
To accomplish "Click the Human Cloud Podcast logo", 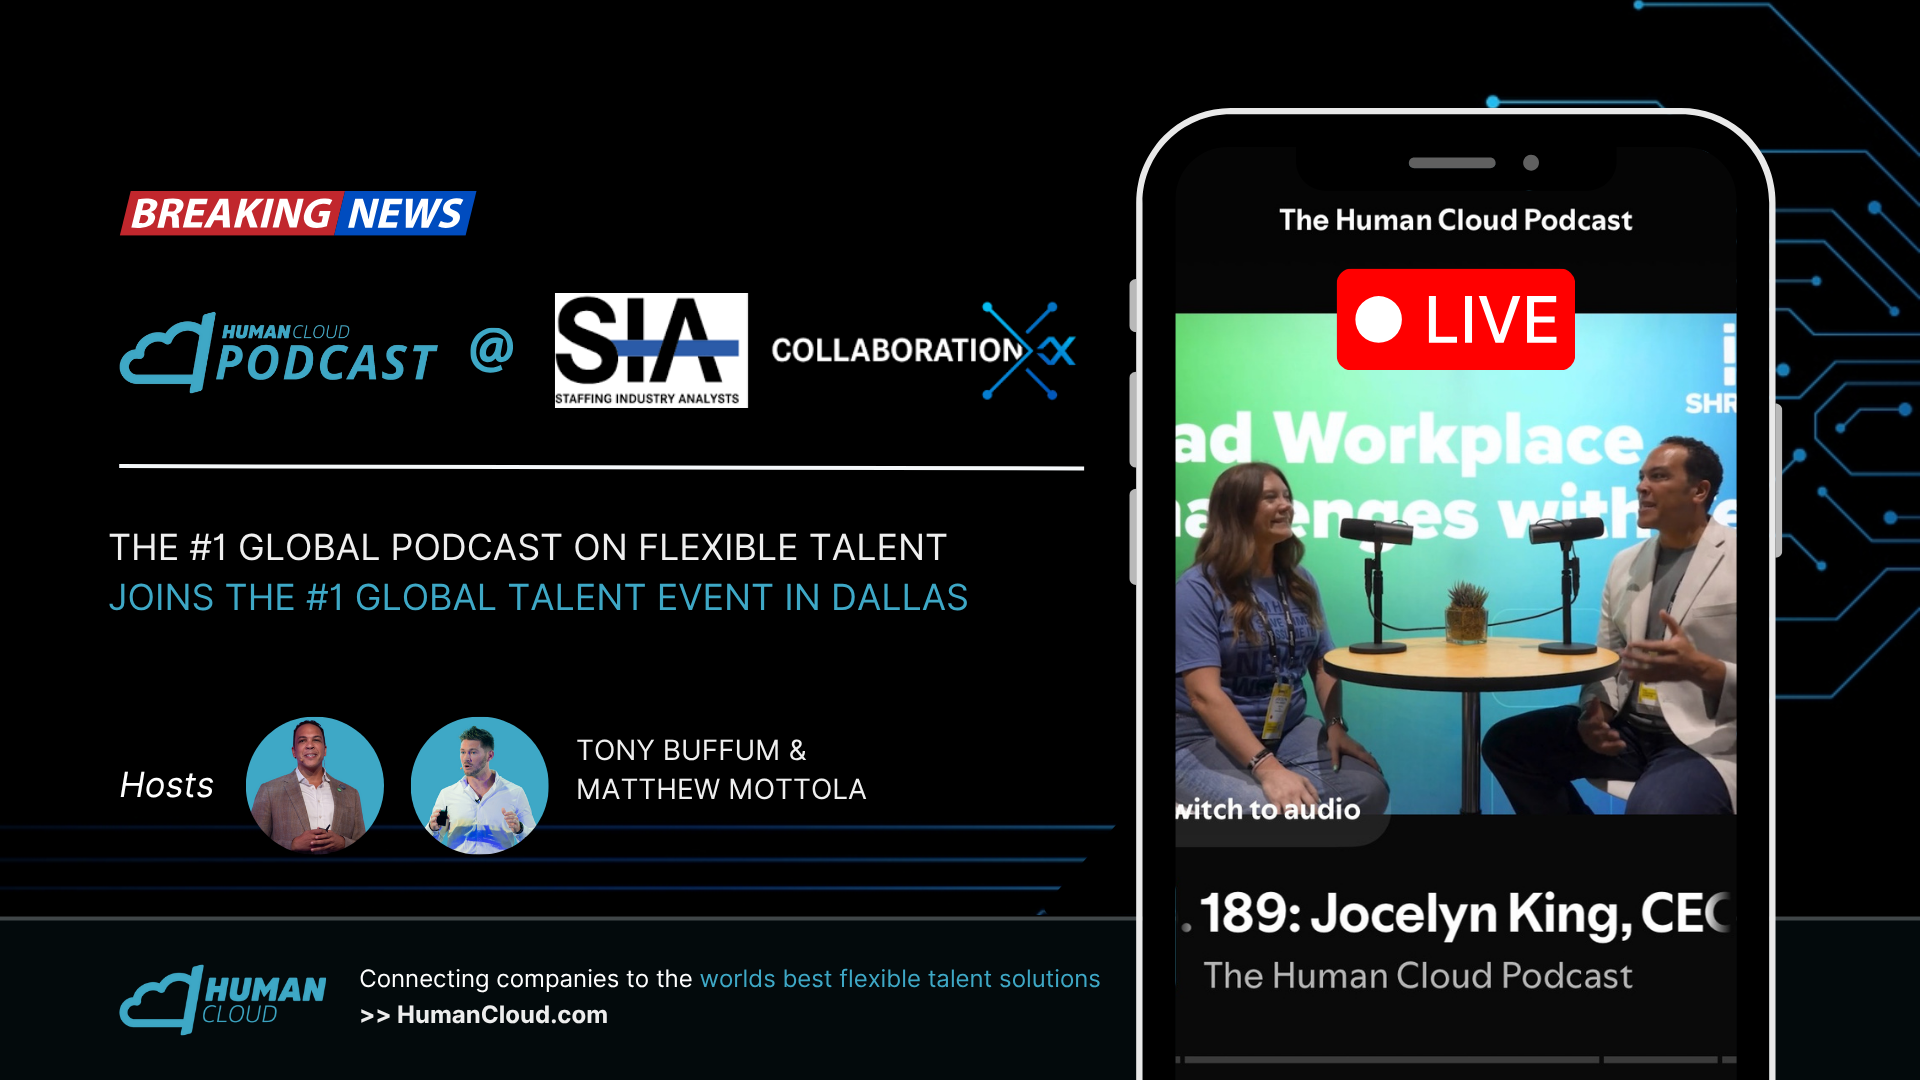I will click(x=279, y=352).
